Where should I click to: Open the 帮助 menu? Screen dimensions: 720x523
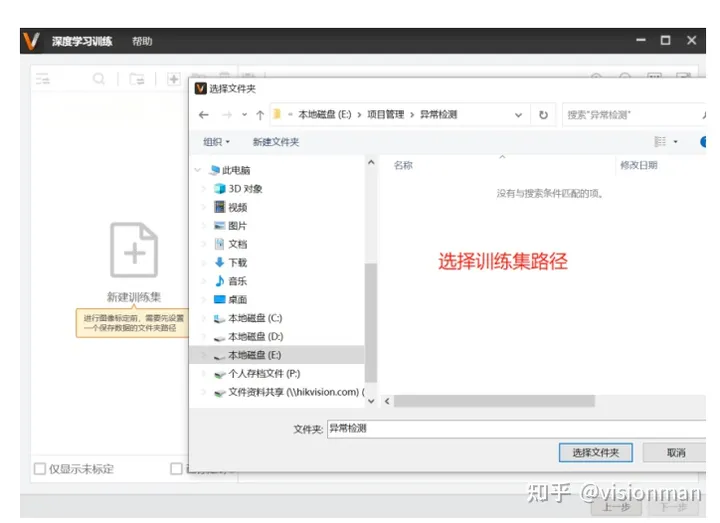(x=142, y=41)
